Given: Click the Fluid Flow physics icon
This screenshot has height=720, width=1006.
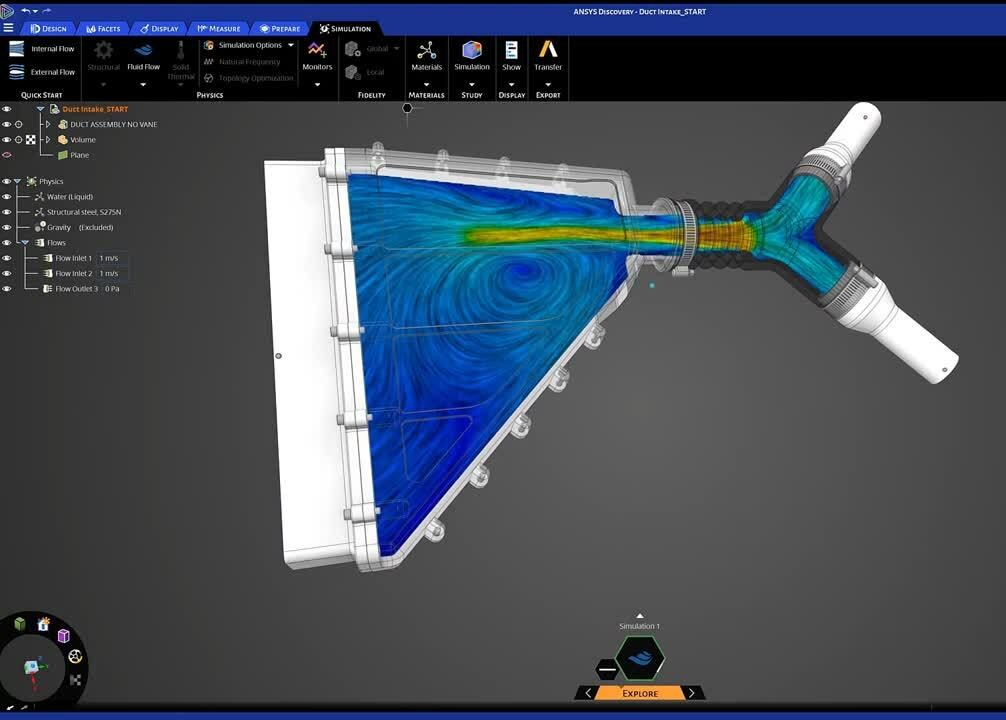Looking at the screenshot, I should click(144, 50).
